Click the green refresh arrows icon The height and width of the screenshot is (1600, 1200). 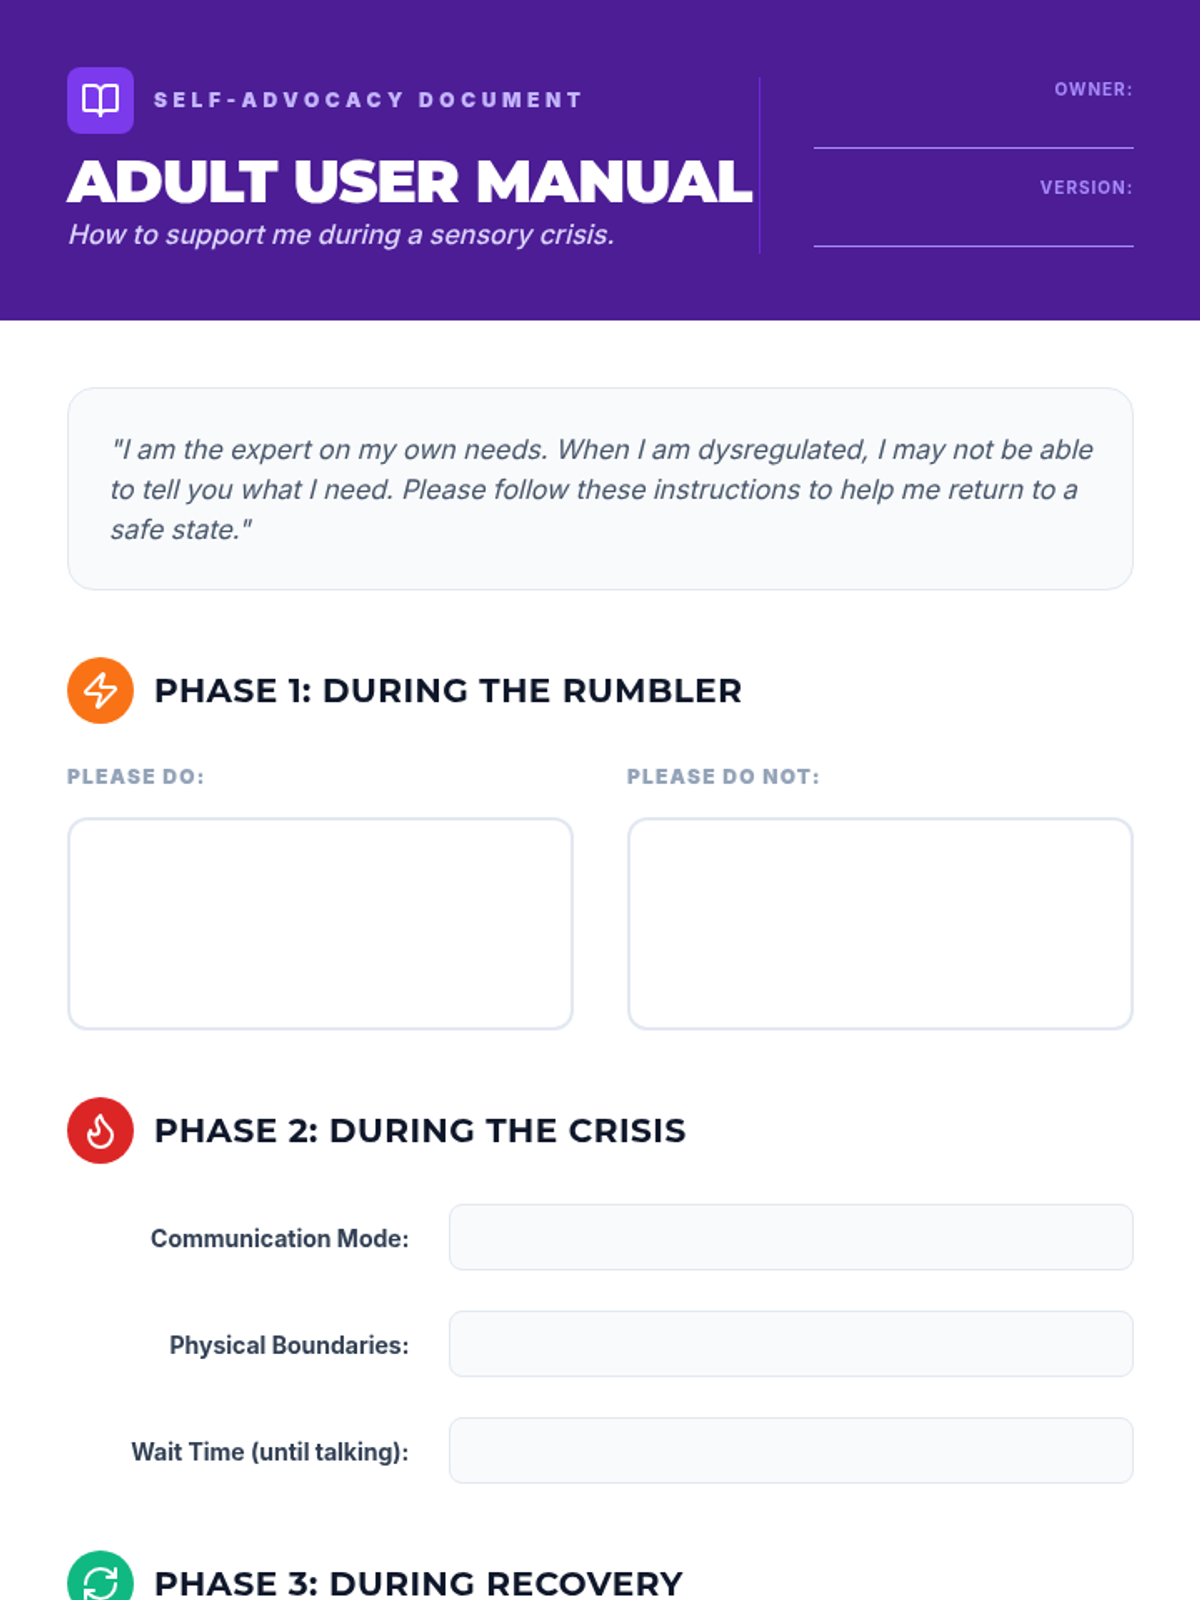(x=100, y=1580)
